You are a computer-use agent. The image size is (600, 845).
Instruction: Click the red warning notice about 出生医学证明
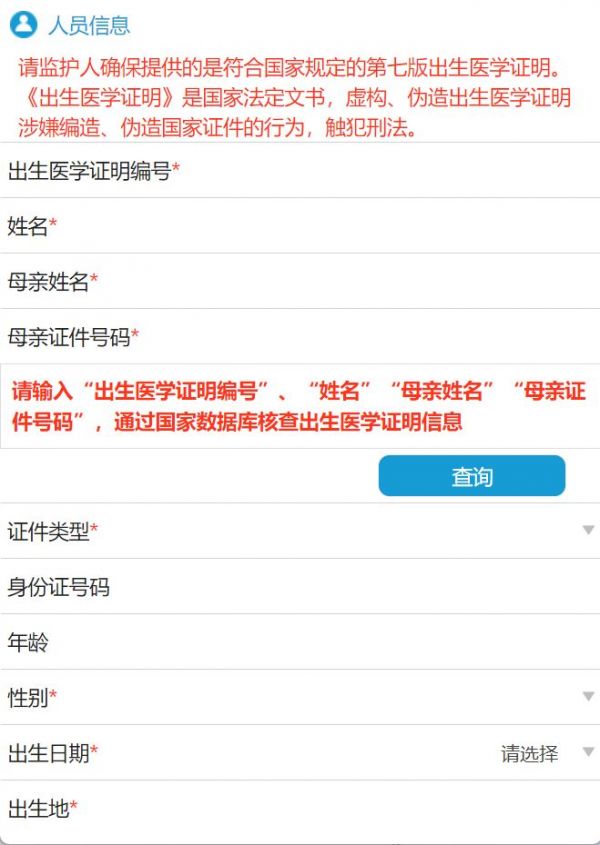[x=294, y=98]
